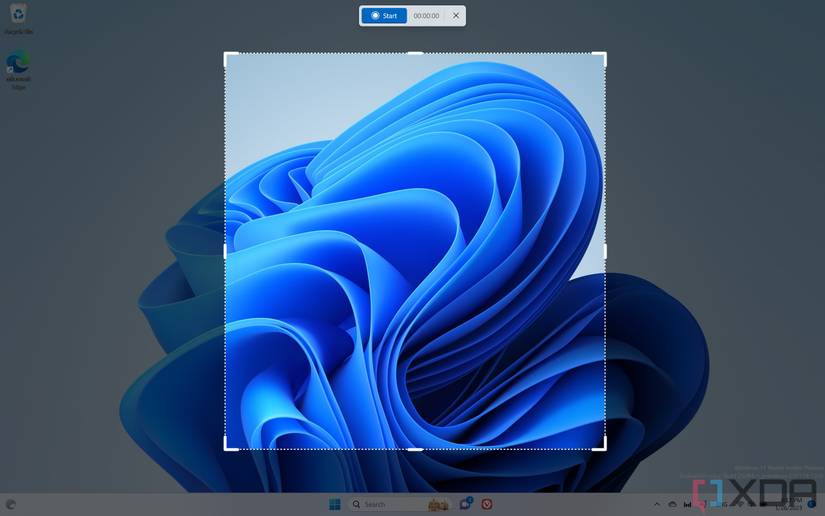Viewport: 825px width, 516px height.
Task: Click the right edge middle selection handle
Action: [605, 251]
